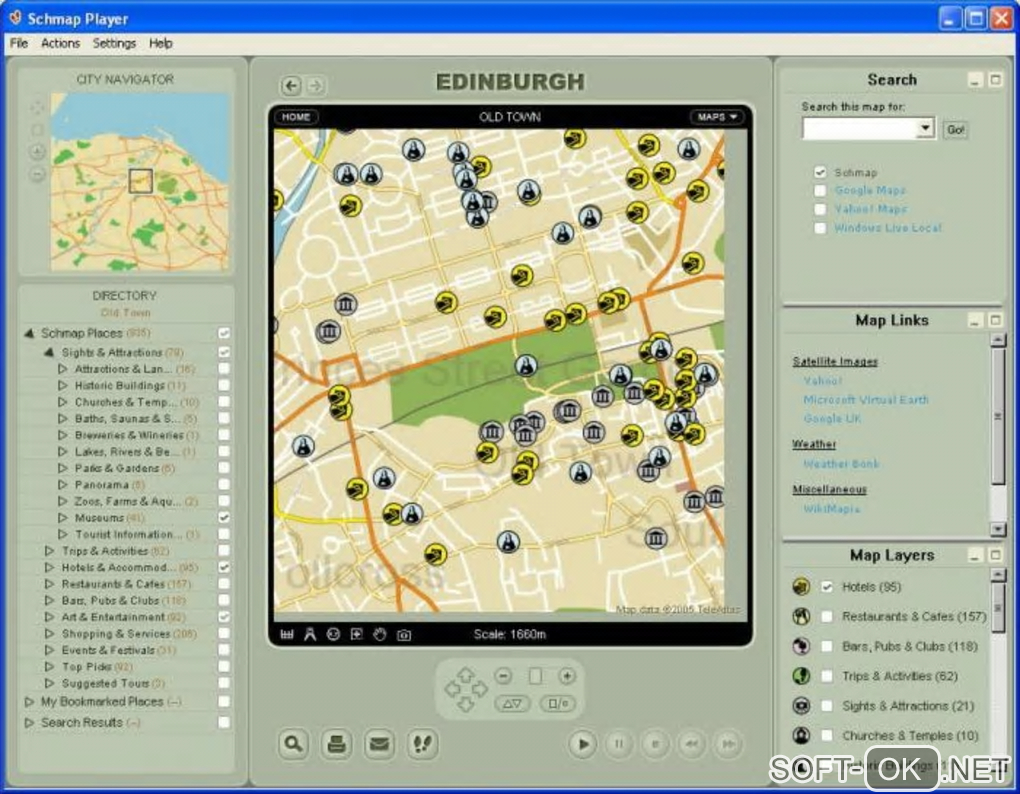Expand My Bookmarked Places node
The image size is (1020, 794).
tap(29, 702)
